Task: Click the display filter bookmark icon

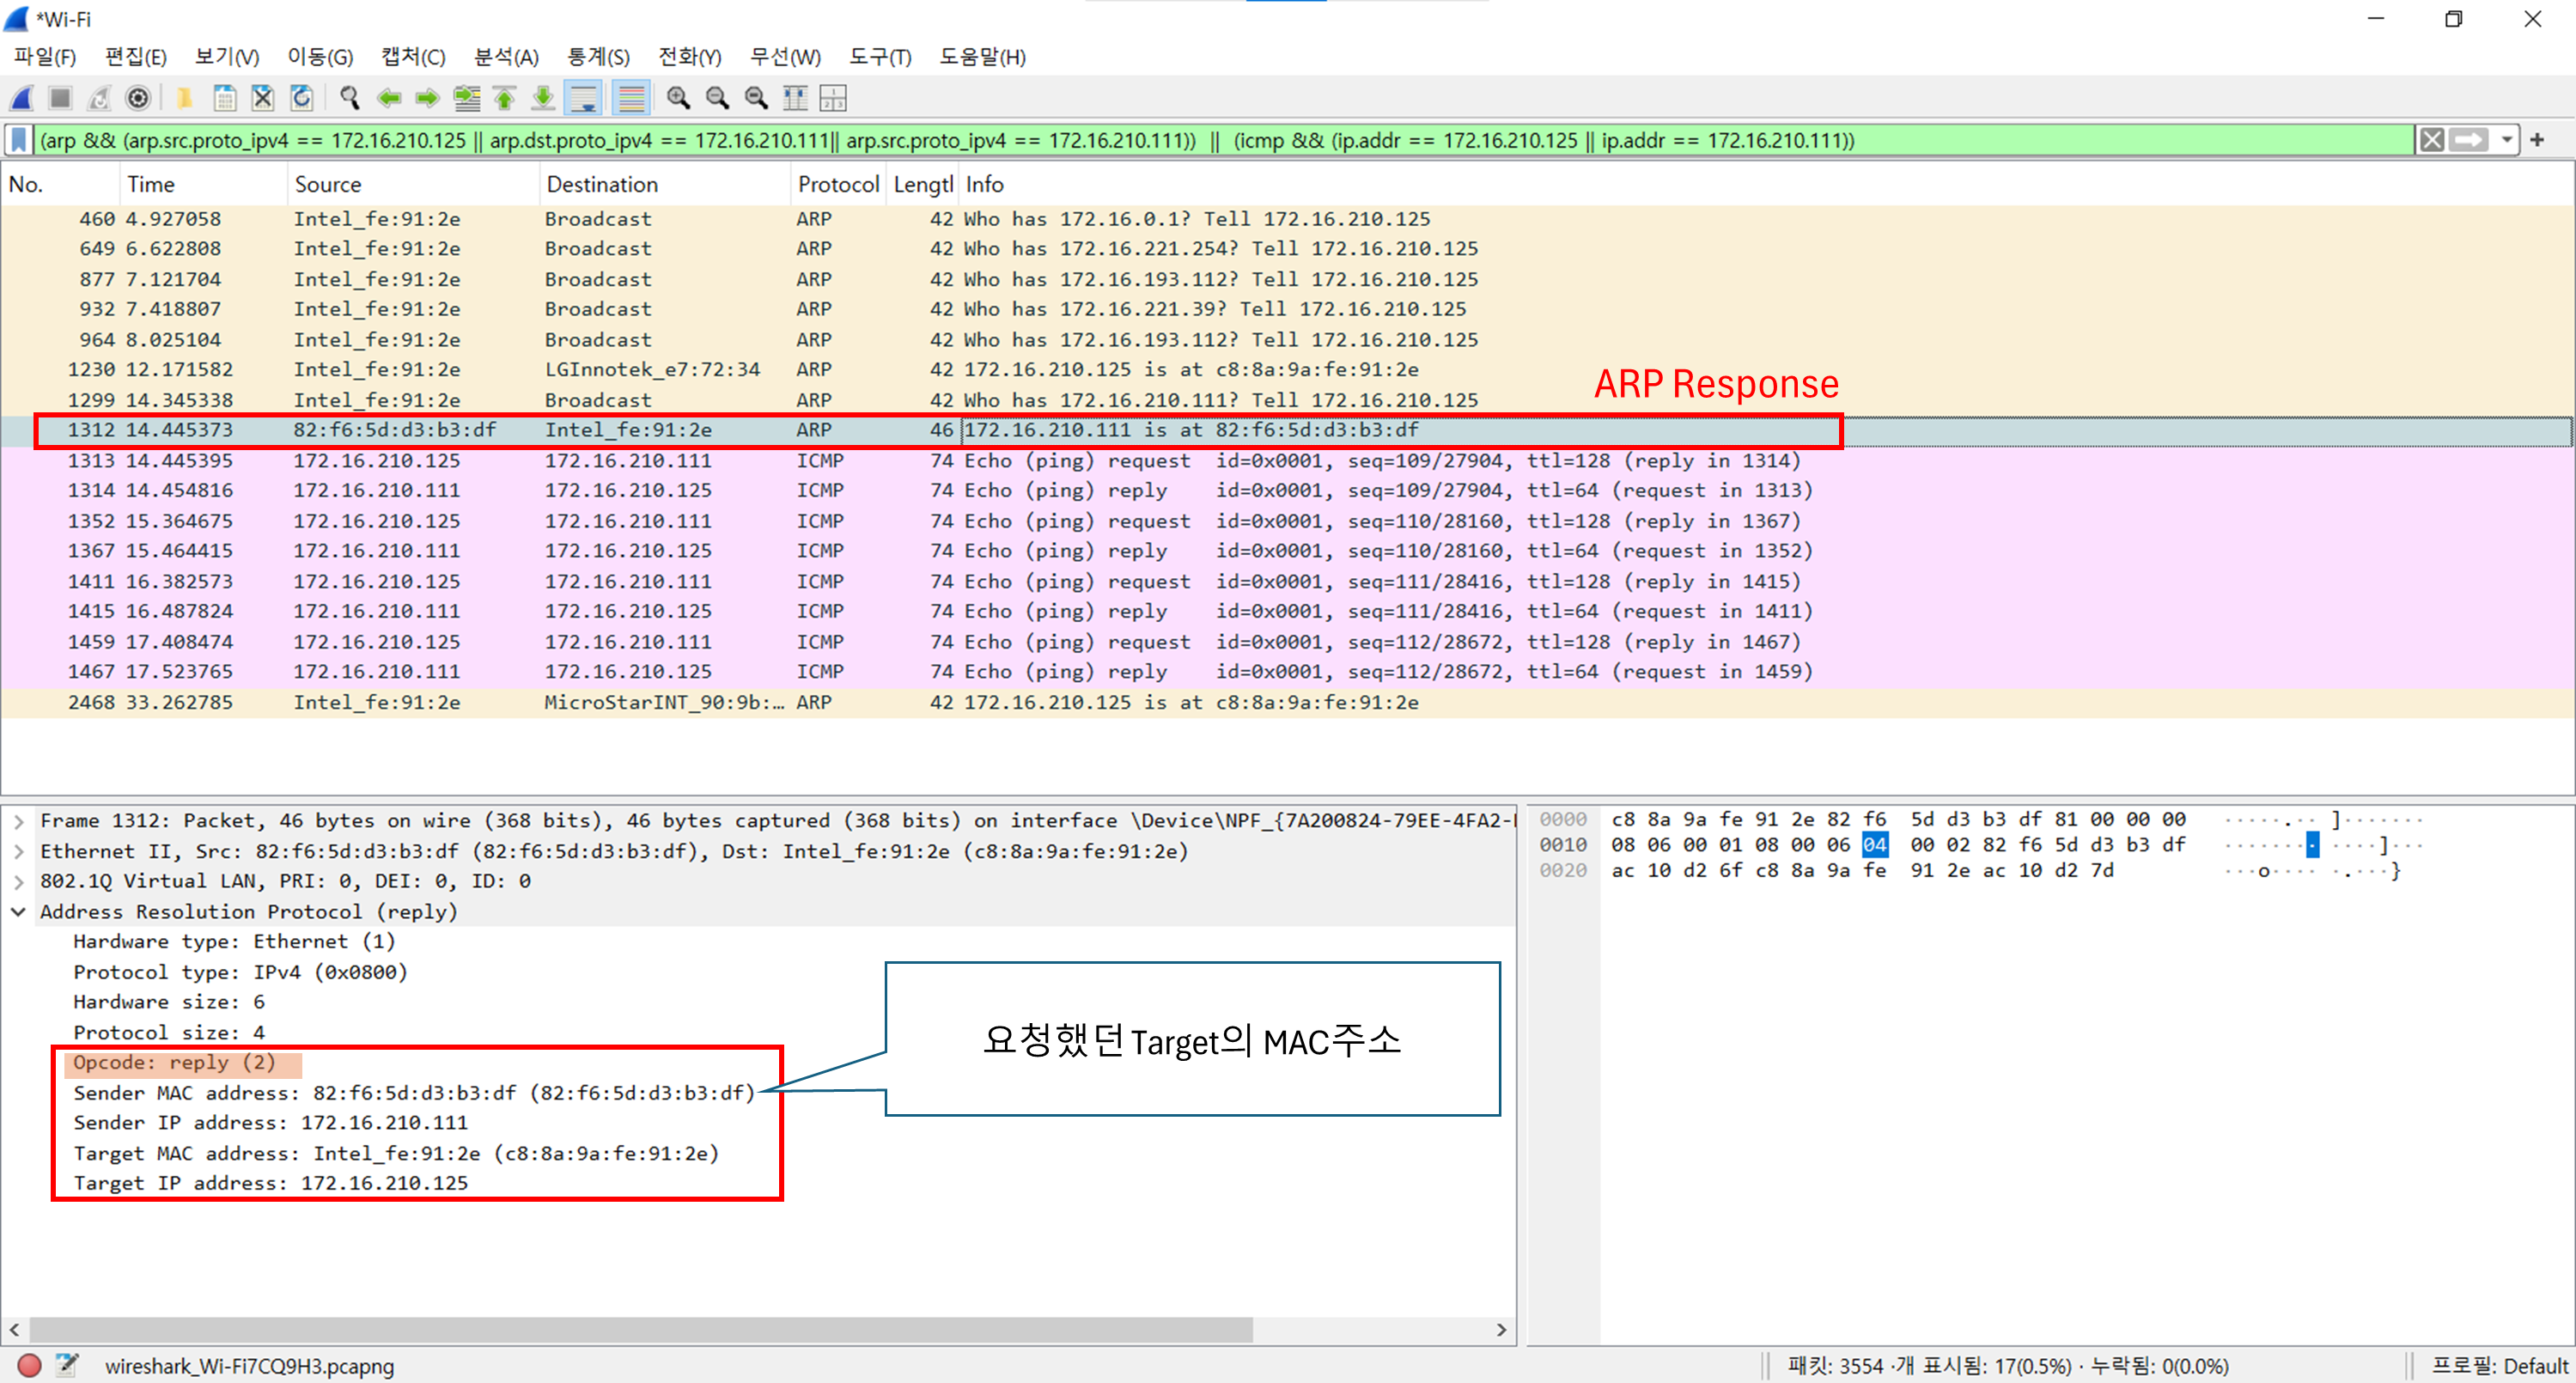Action: pyautogui.click(x=19, y=140)
